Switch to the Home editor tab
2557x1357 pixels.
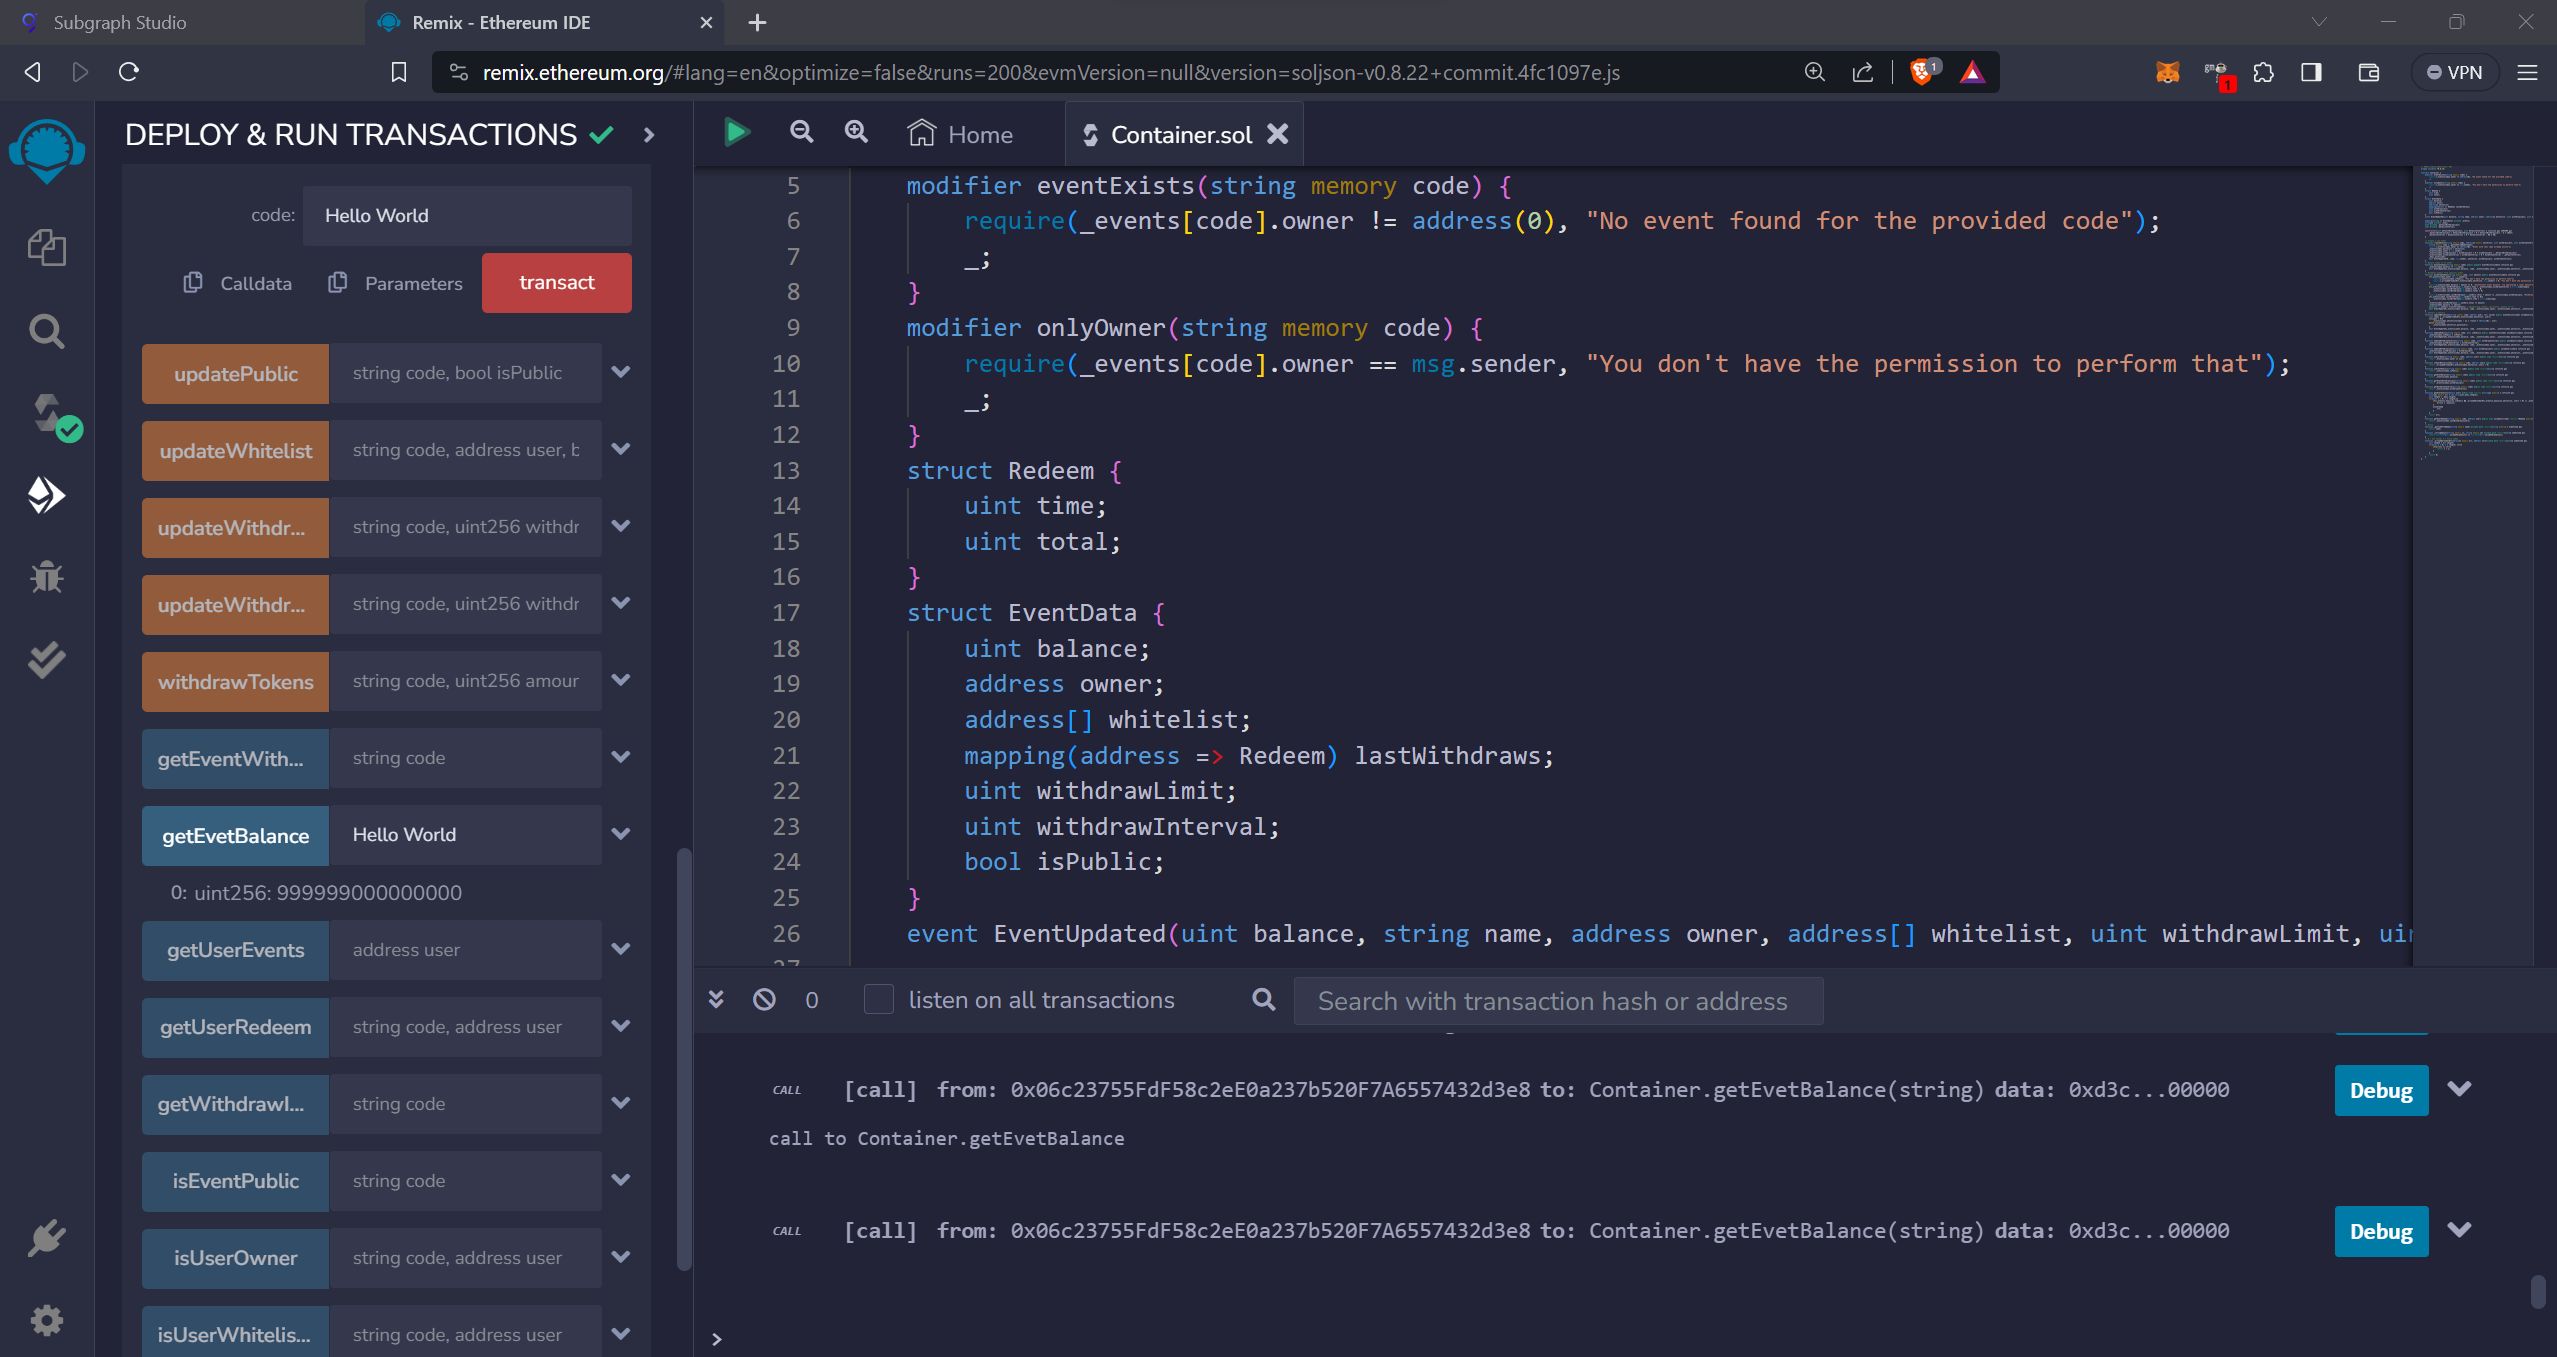point(960,134)
